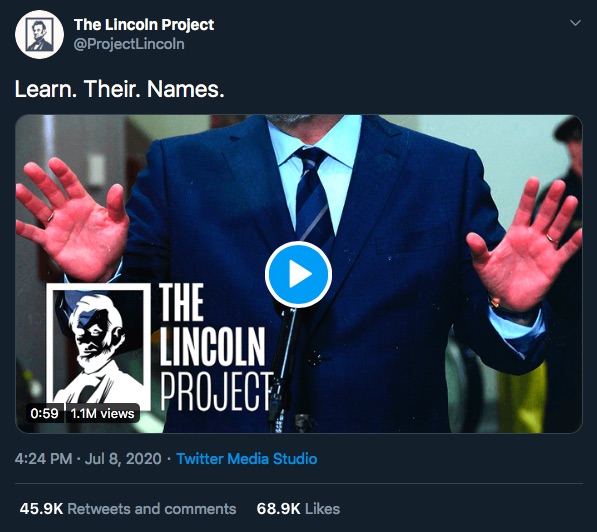Image resolution: width=597 pixels, height=532 pixels.
Task: Click The Lincoln Project profile avatar
Action: tap(39, 34)
